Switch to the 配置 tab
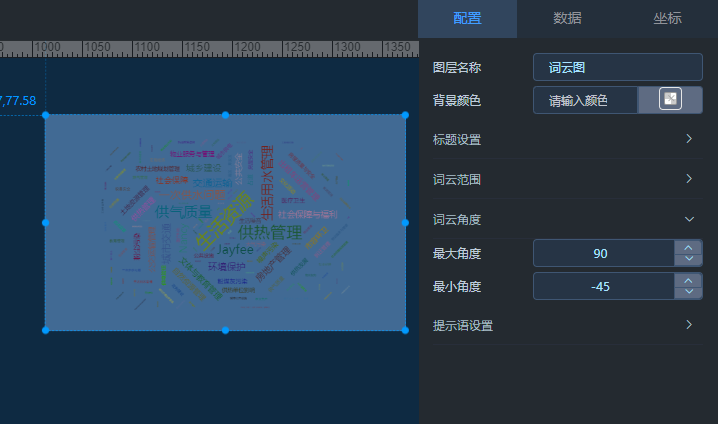Viewport: 718px width, 424px height. coord(467,18)
